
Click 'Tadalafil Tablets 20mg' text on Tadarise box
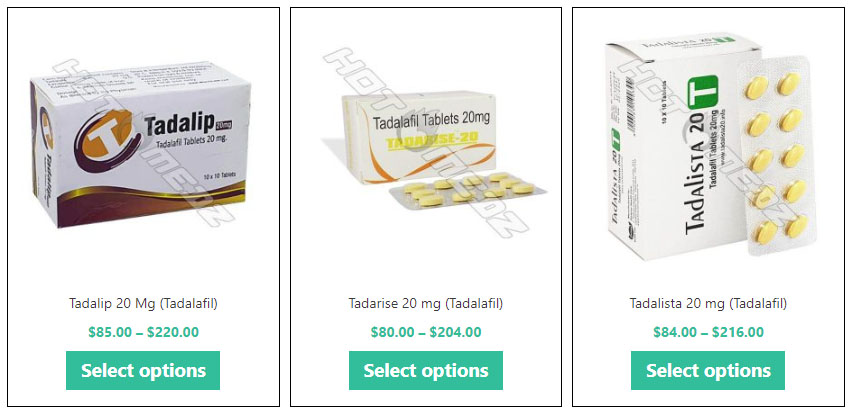point(431,119)
